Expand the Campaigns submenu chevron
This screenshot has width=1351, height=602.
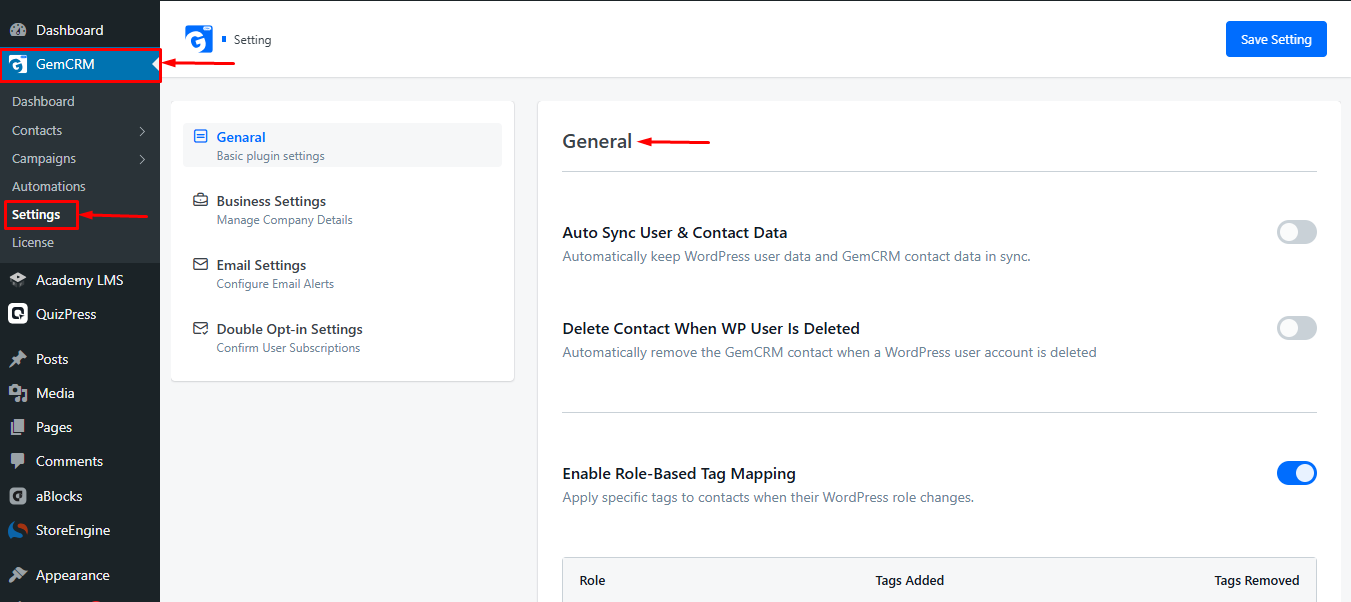pyautogui.click(x=142, y=159)
